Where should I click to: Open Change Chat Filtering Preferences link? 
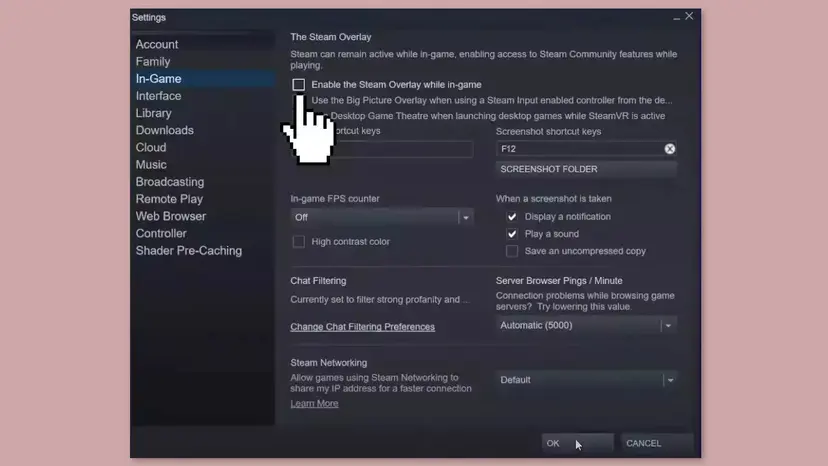[x=362, y=327]
